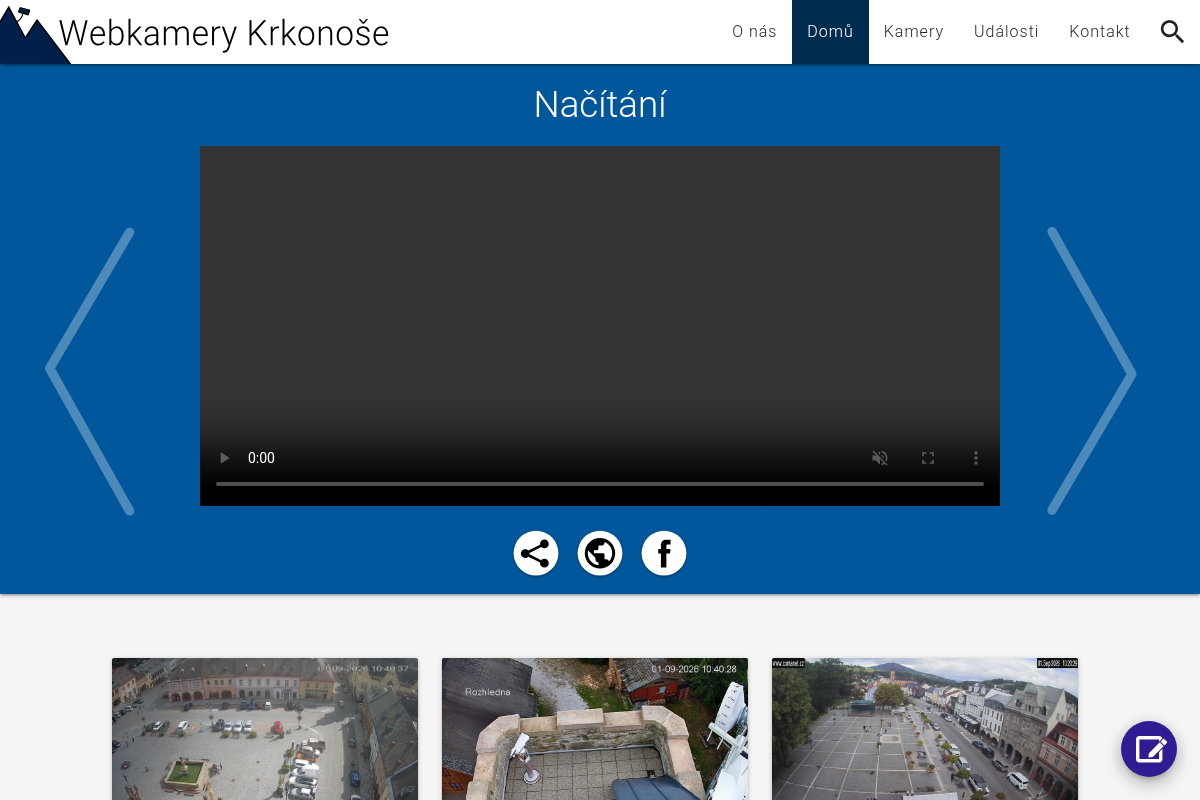Enter fullscreen on the video player
This screenshot has width=1200, height=800.
928,458
